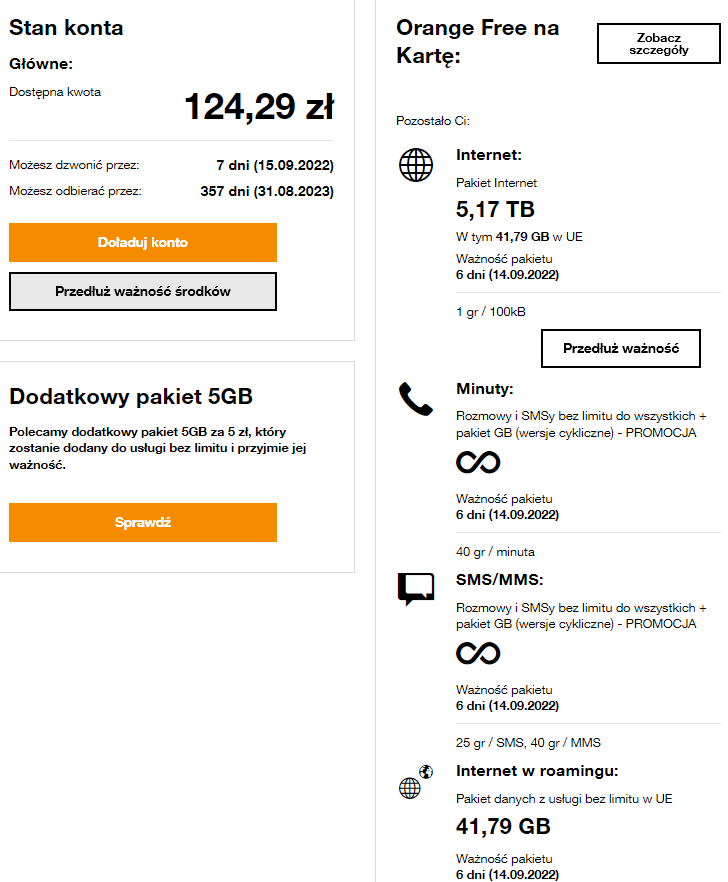Screen dimensions: 728x882
Task: Click the phone icon beside Minuty
Action: [x=416, y=398]
